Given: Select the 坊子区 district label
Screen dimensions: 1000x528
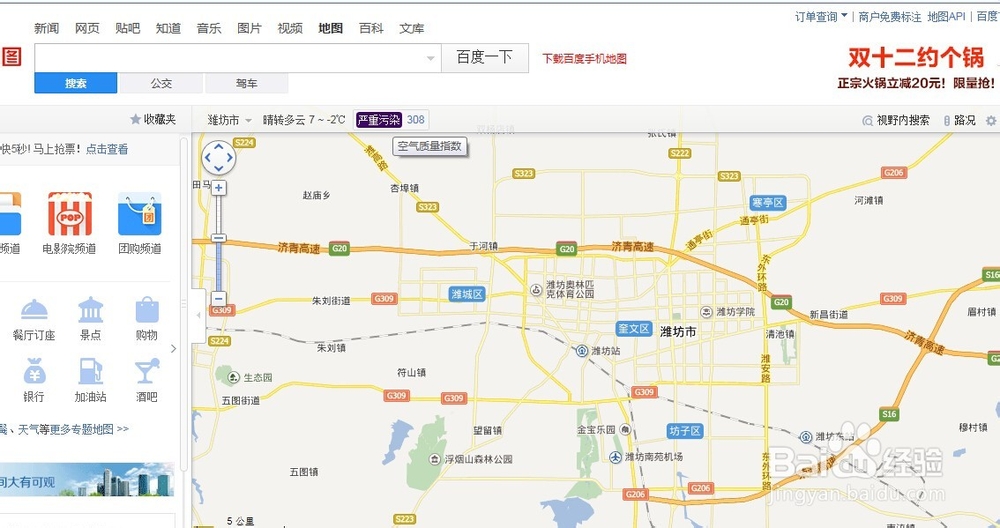Looking at the screenshot, I should [686, 431].
